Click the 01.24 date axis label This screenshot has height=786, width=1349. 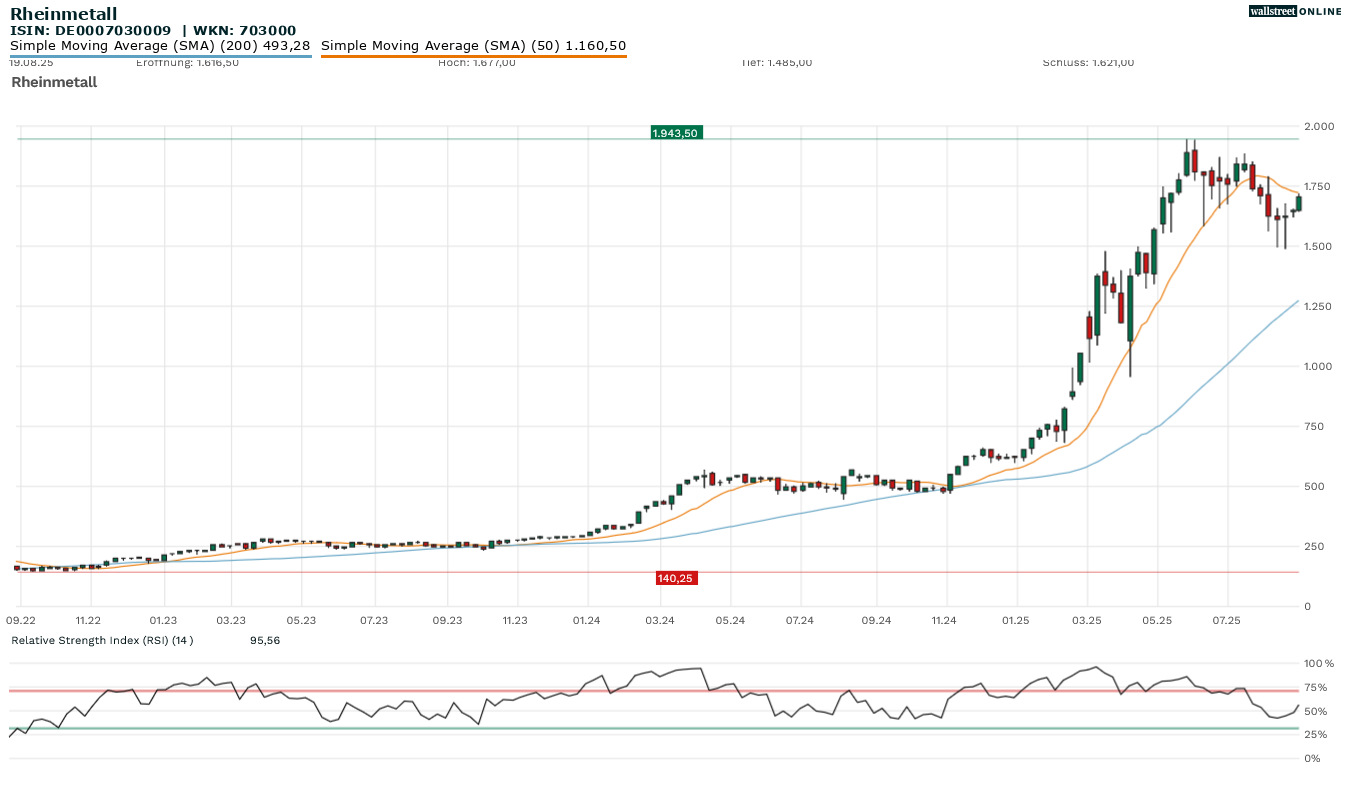click(587, 620)
